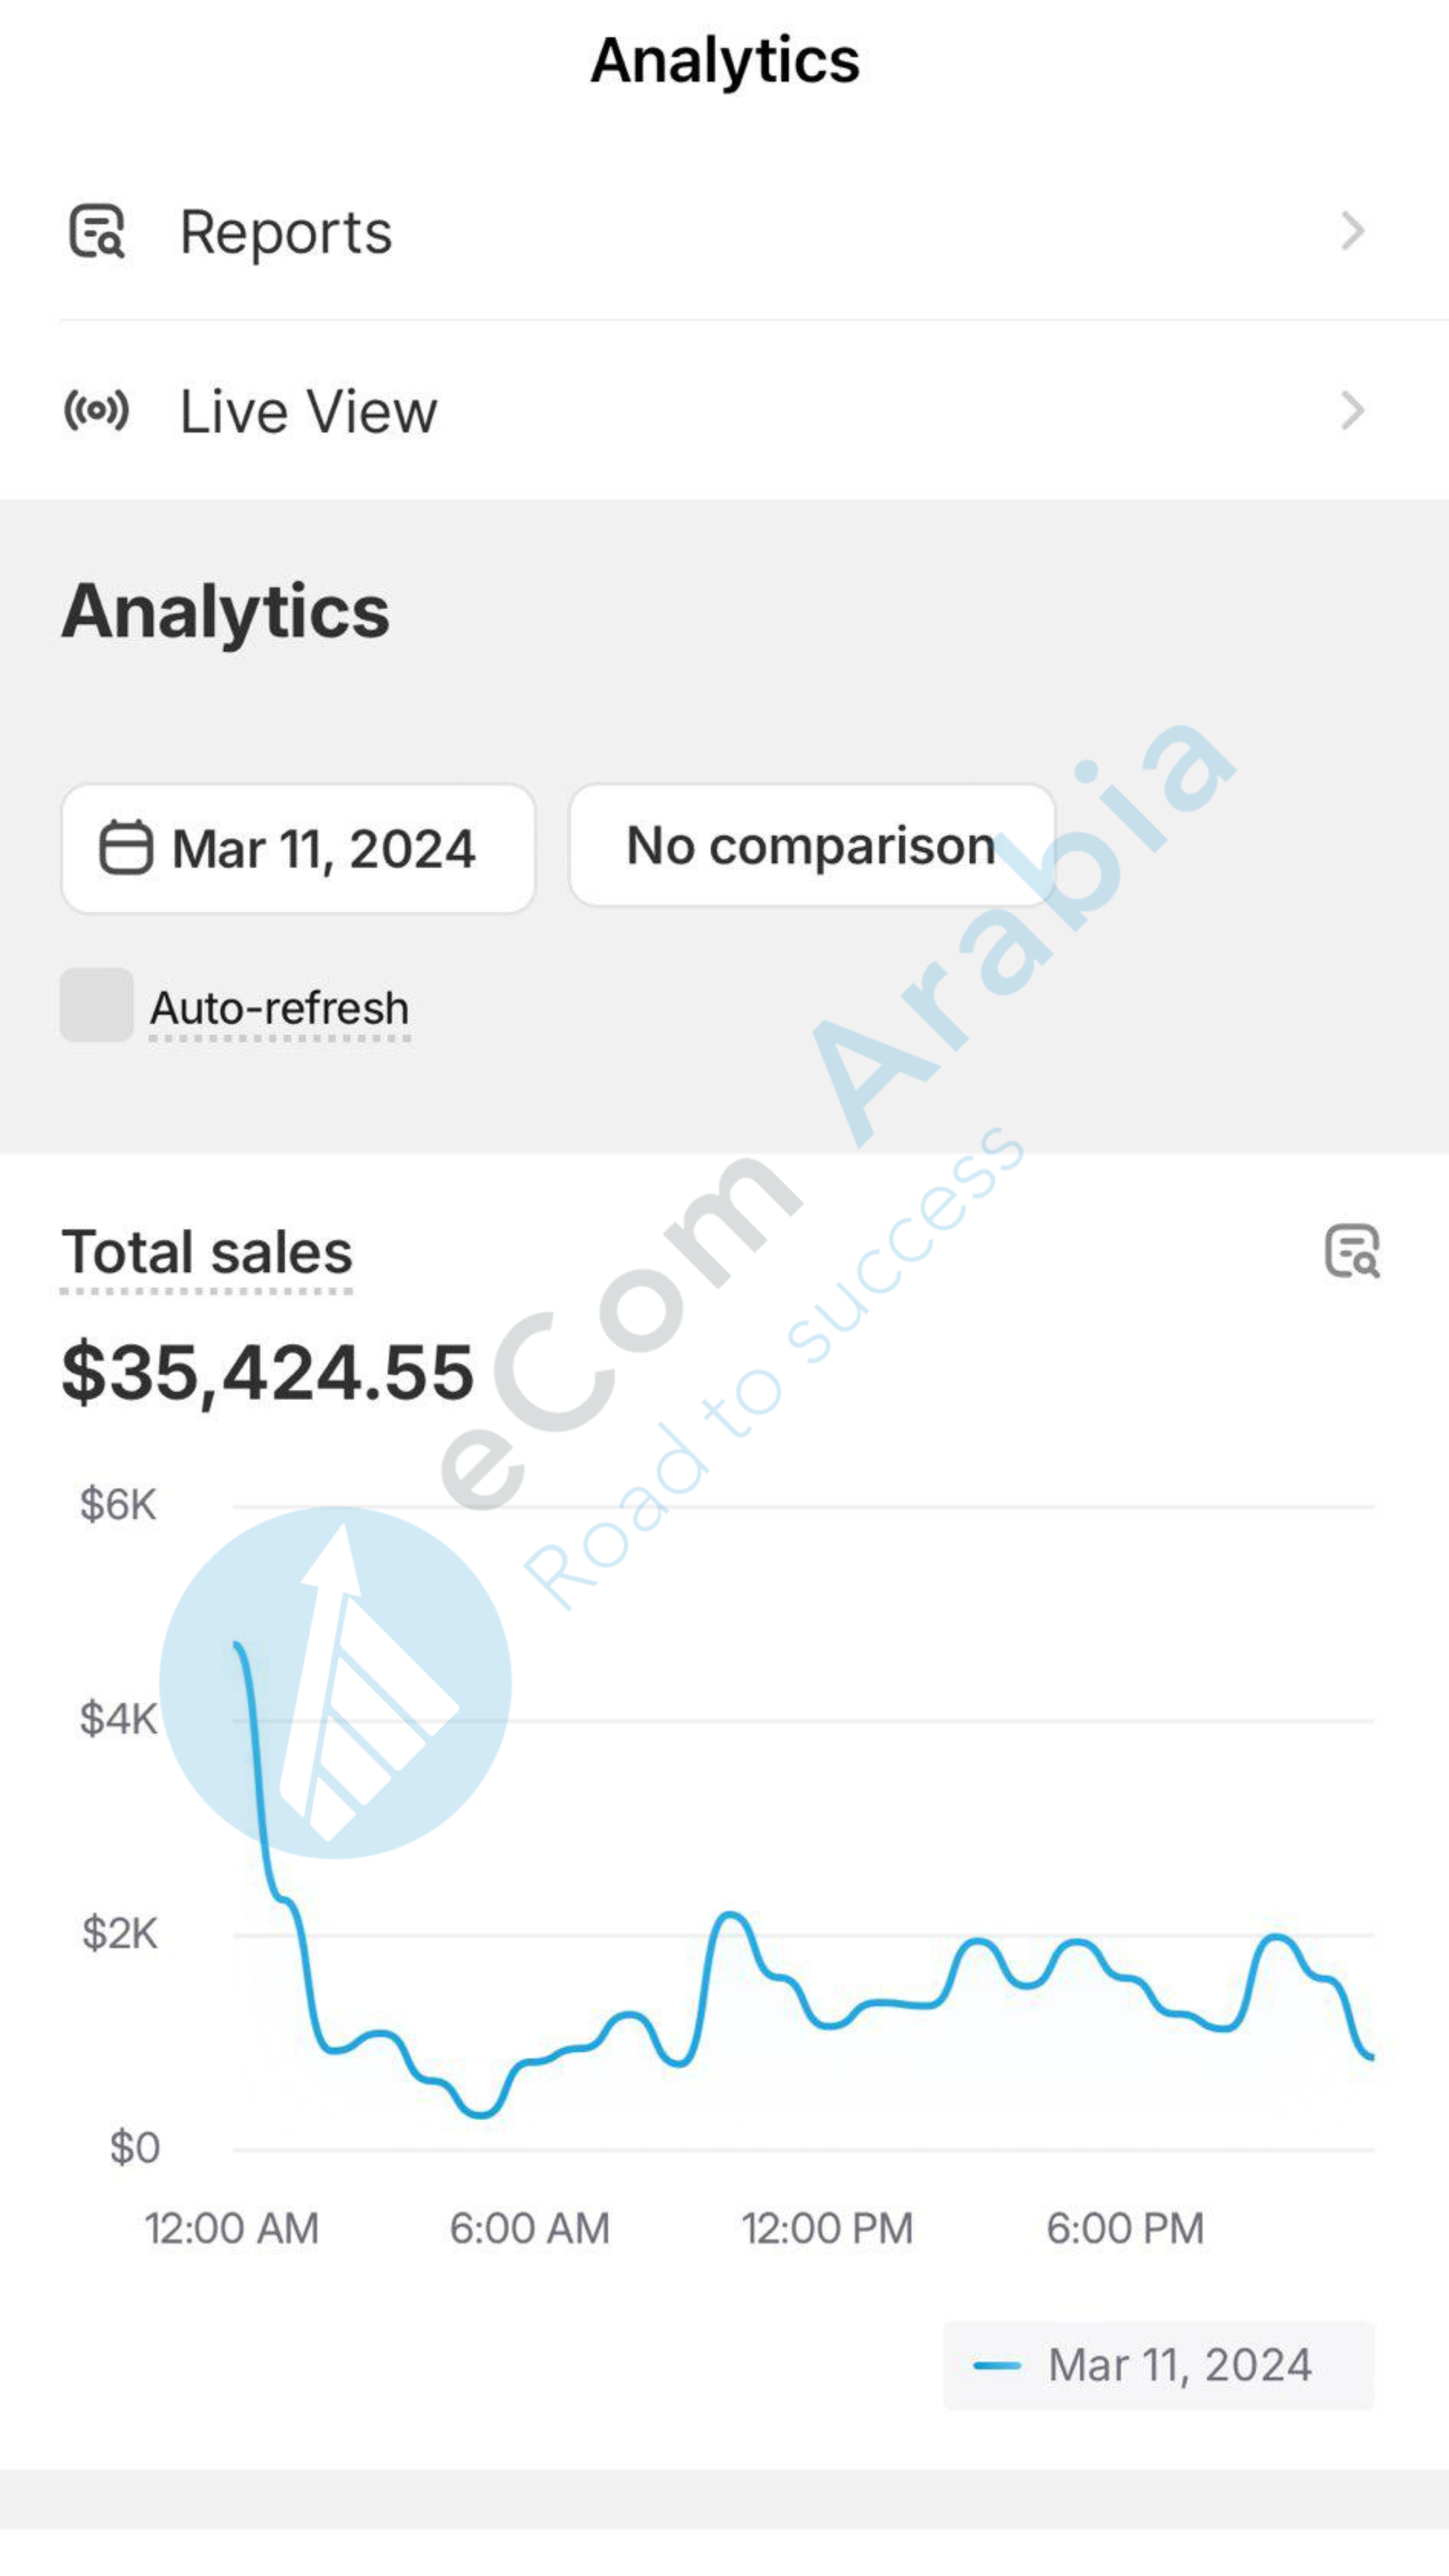1449x2576 pixels.
Task: Click the calendar icon beside the date
Action: (126, 848)
